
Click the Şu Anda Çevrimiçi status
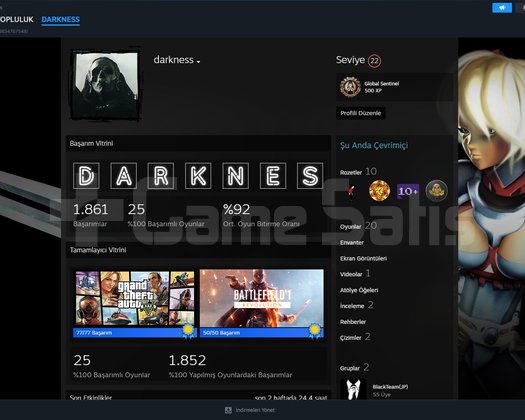[x=374, y=145]
